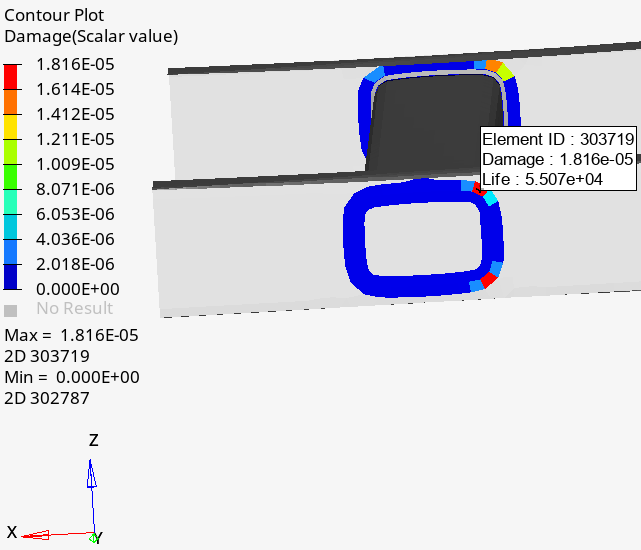Screen dimensions: 641x550
Task: Click legend value 1.614E-05
Action: pyautogui.click(x=75, y=90)
